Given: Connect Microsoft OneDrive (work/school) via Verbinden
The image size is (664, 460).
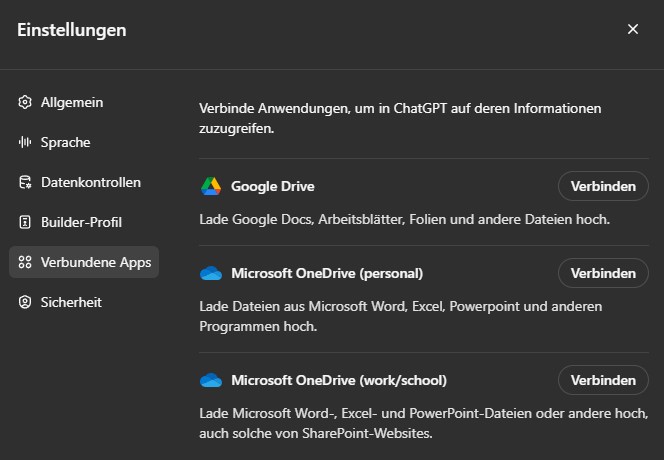Looking at the screenshot, I should pyautogui.click(x=603, y=380).
